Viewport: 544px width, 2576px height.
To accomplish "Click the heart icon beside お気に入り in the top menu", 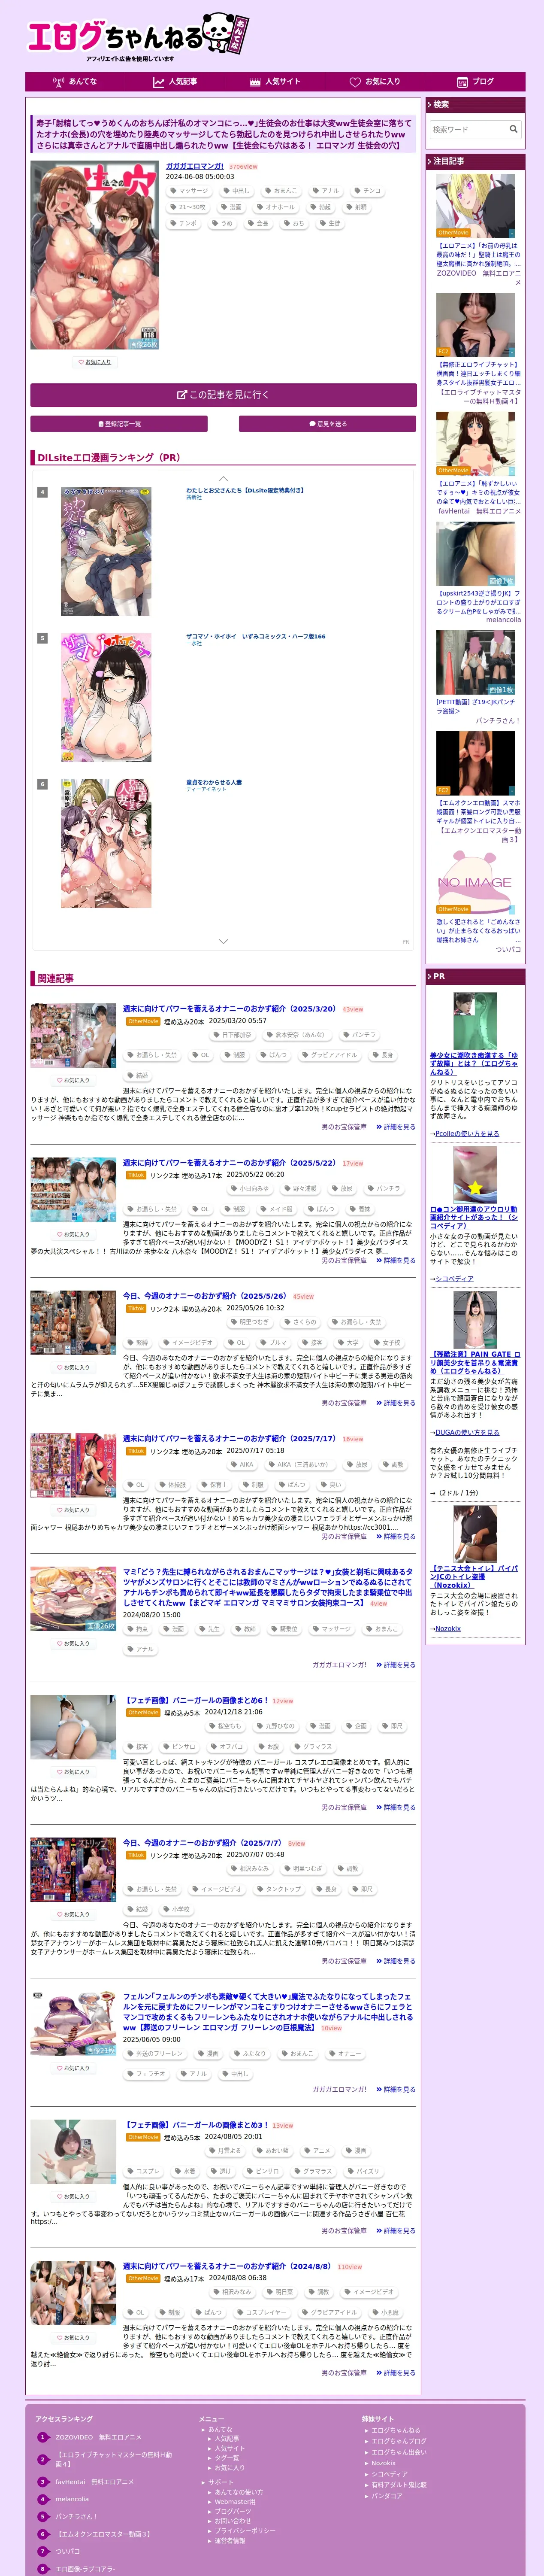I will point(355,82).
